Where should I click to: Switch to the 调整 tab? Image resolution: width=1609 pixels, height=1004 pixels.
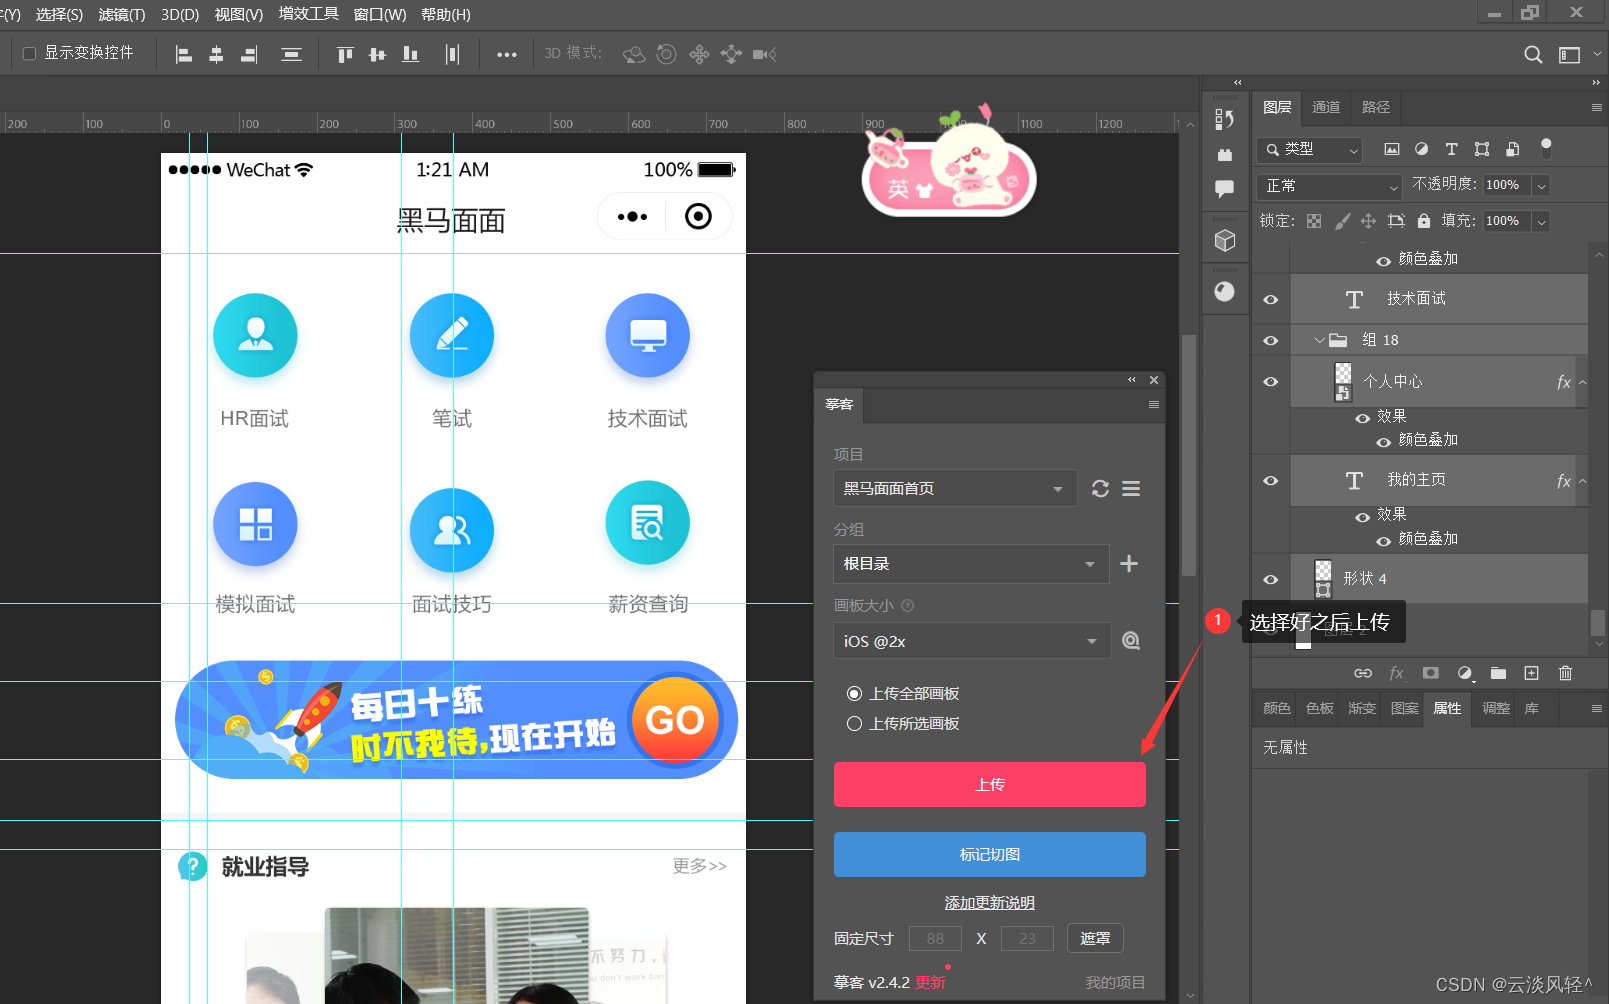point(1496,708)
